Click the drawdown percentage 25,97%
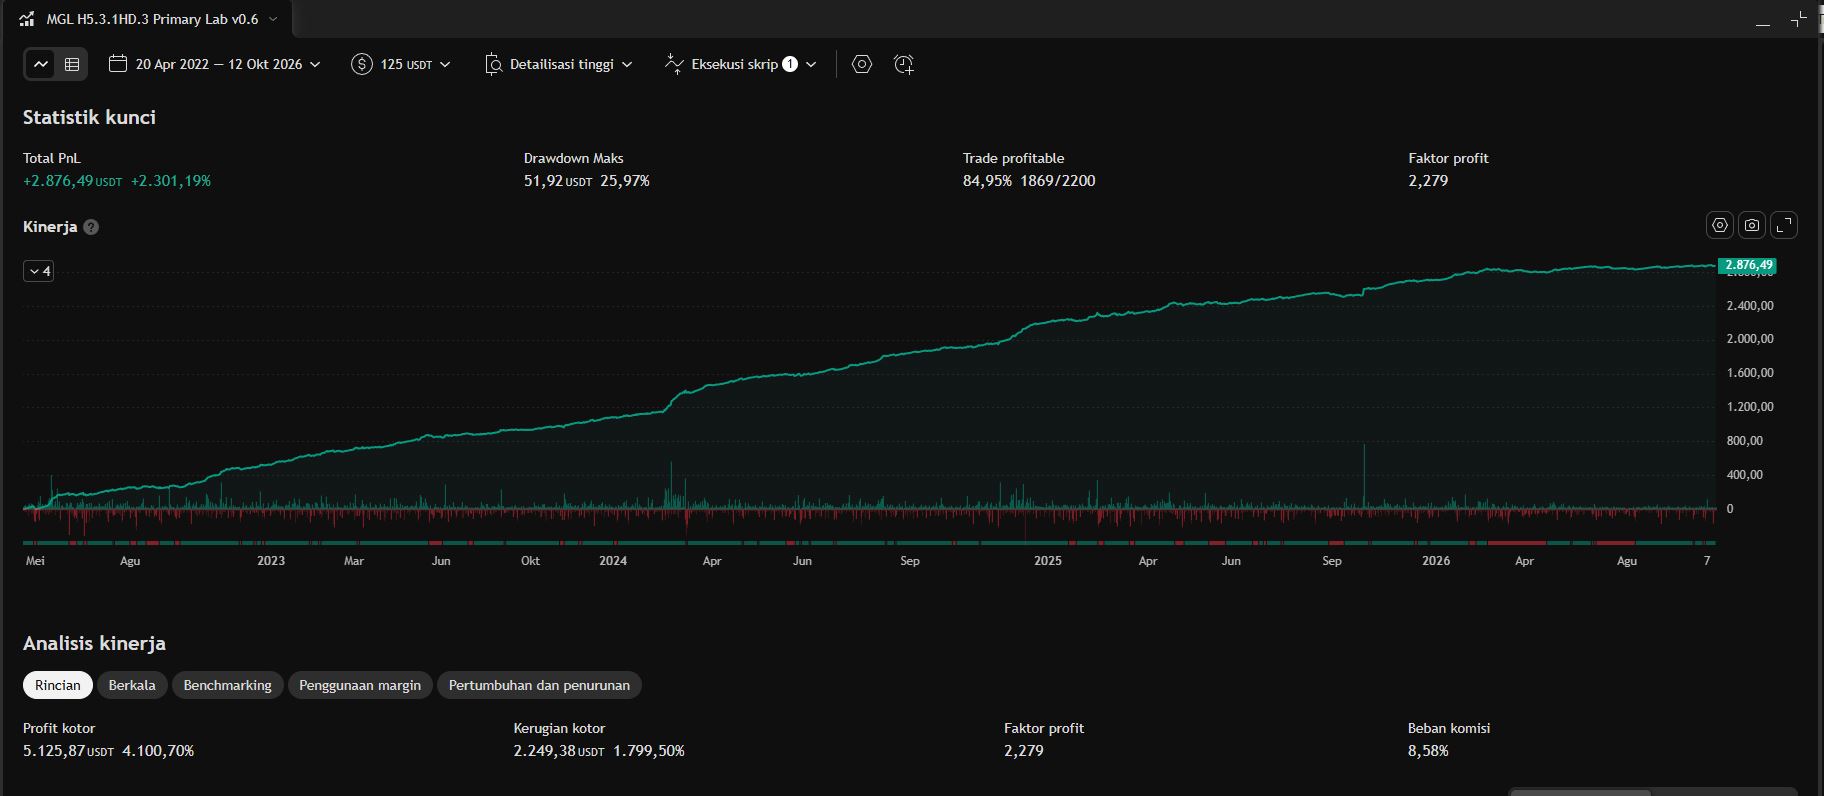 625,181
